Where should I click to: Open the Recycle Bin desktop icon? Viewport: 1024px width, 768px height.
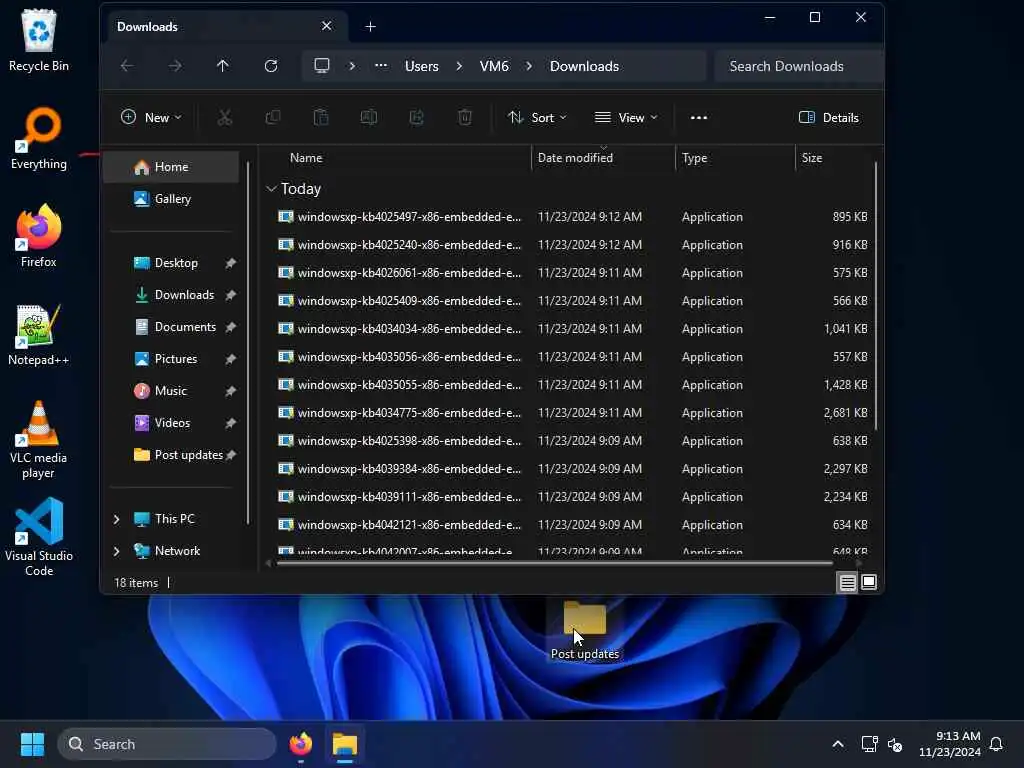pyautogui.click(x=39, y=40)
